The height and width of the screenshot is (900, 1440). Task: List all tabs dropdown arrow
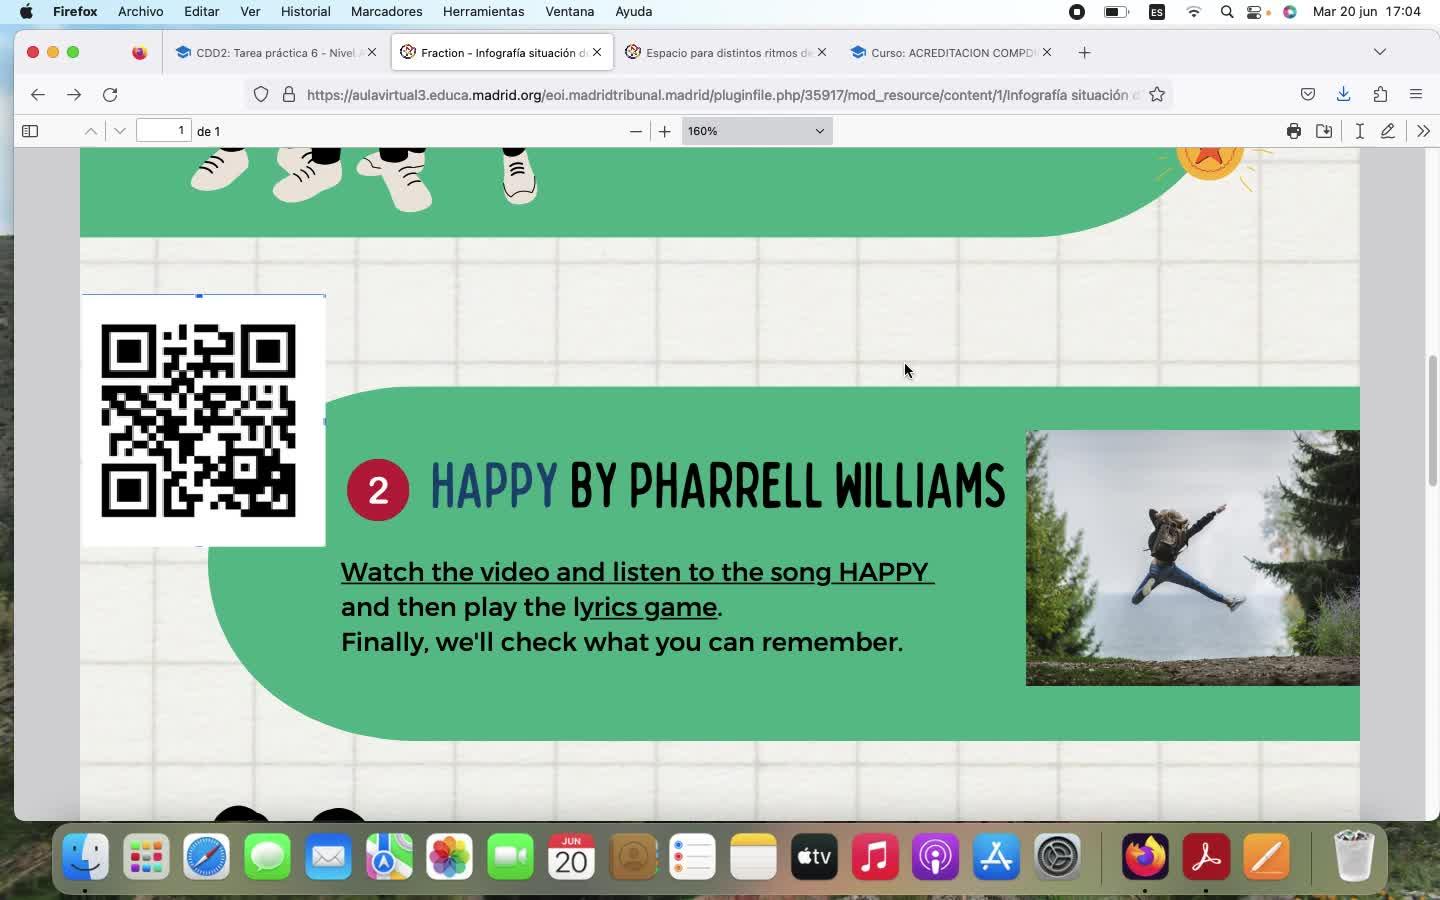[1380, 52]
